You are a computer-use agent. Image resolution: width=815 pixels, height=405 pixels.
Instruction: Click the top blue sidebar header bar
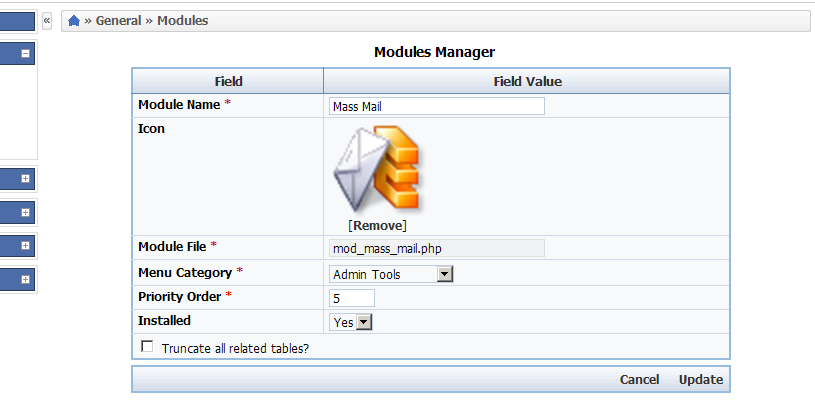coord(17,22)
